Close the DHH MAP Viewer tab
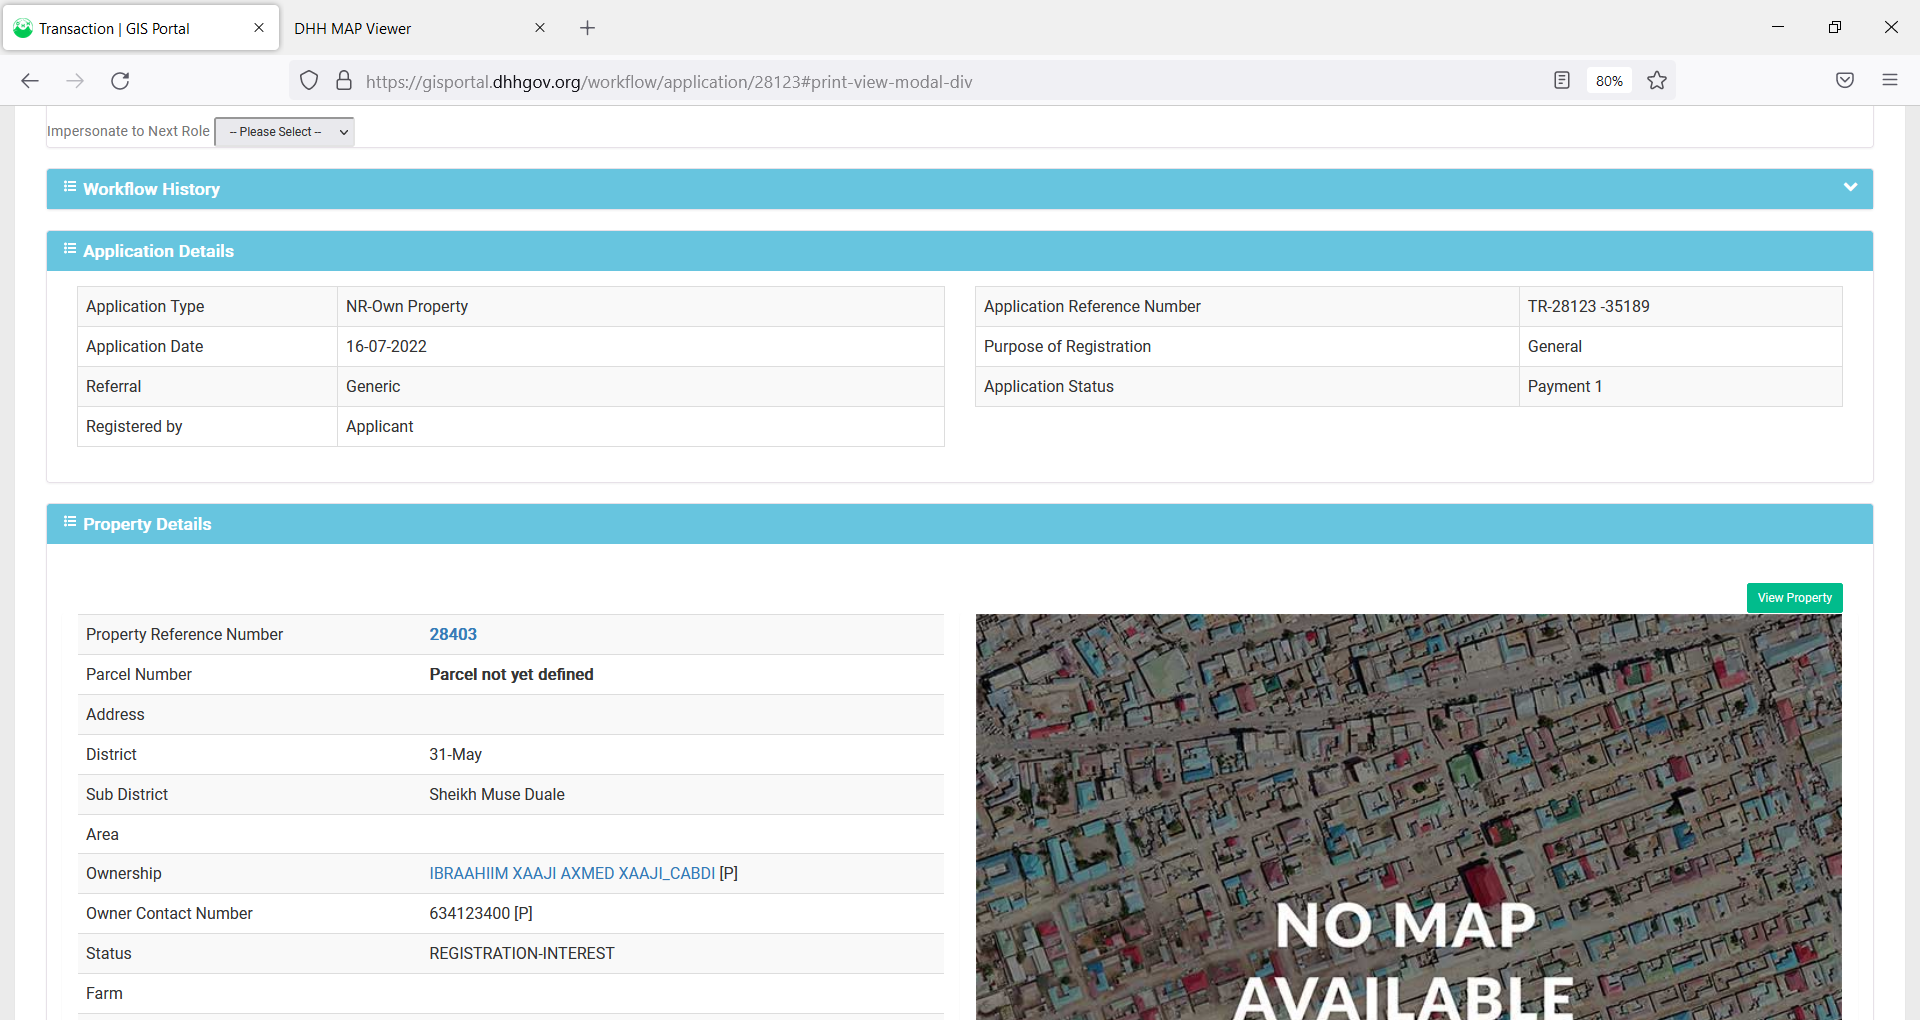This screenshot has height=1020, width=1920. (540, 28)
